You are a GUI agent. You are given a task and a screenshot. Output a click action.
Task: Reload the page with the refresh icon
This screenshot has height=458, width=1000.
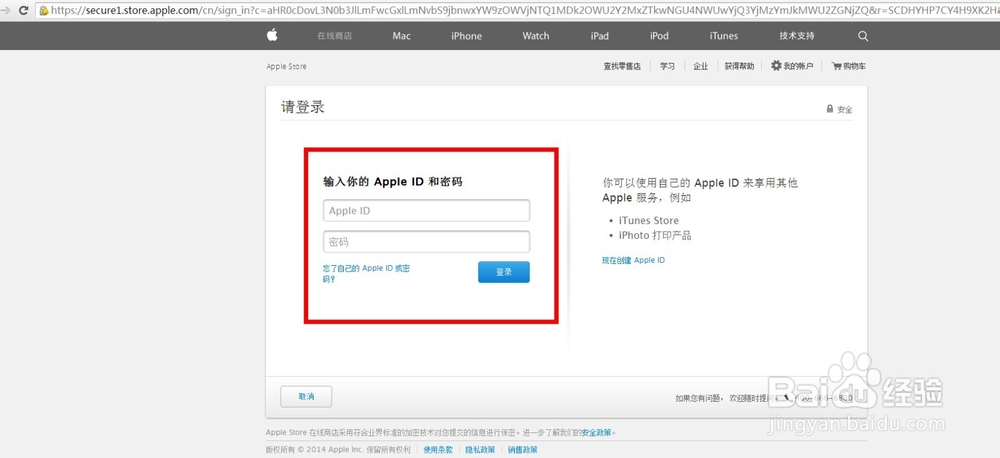[x=24, y=11]
